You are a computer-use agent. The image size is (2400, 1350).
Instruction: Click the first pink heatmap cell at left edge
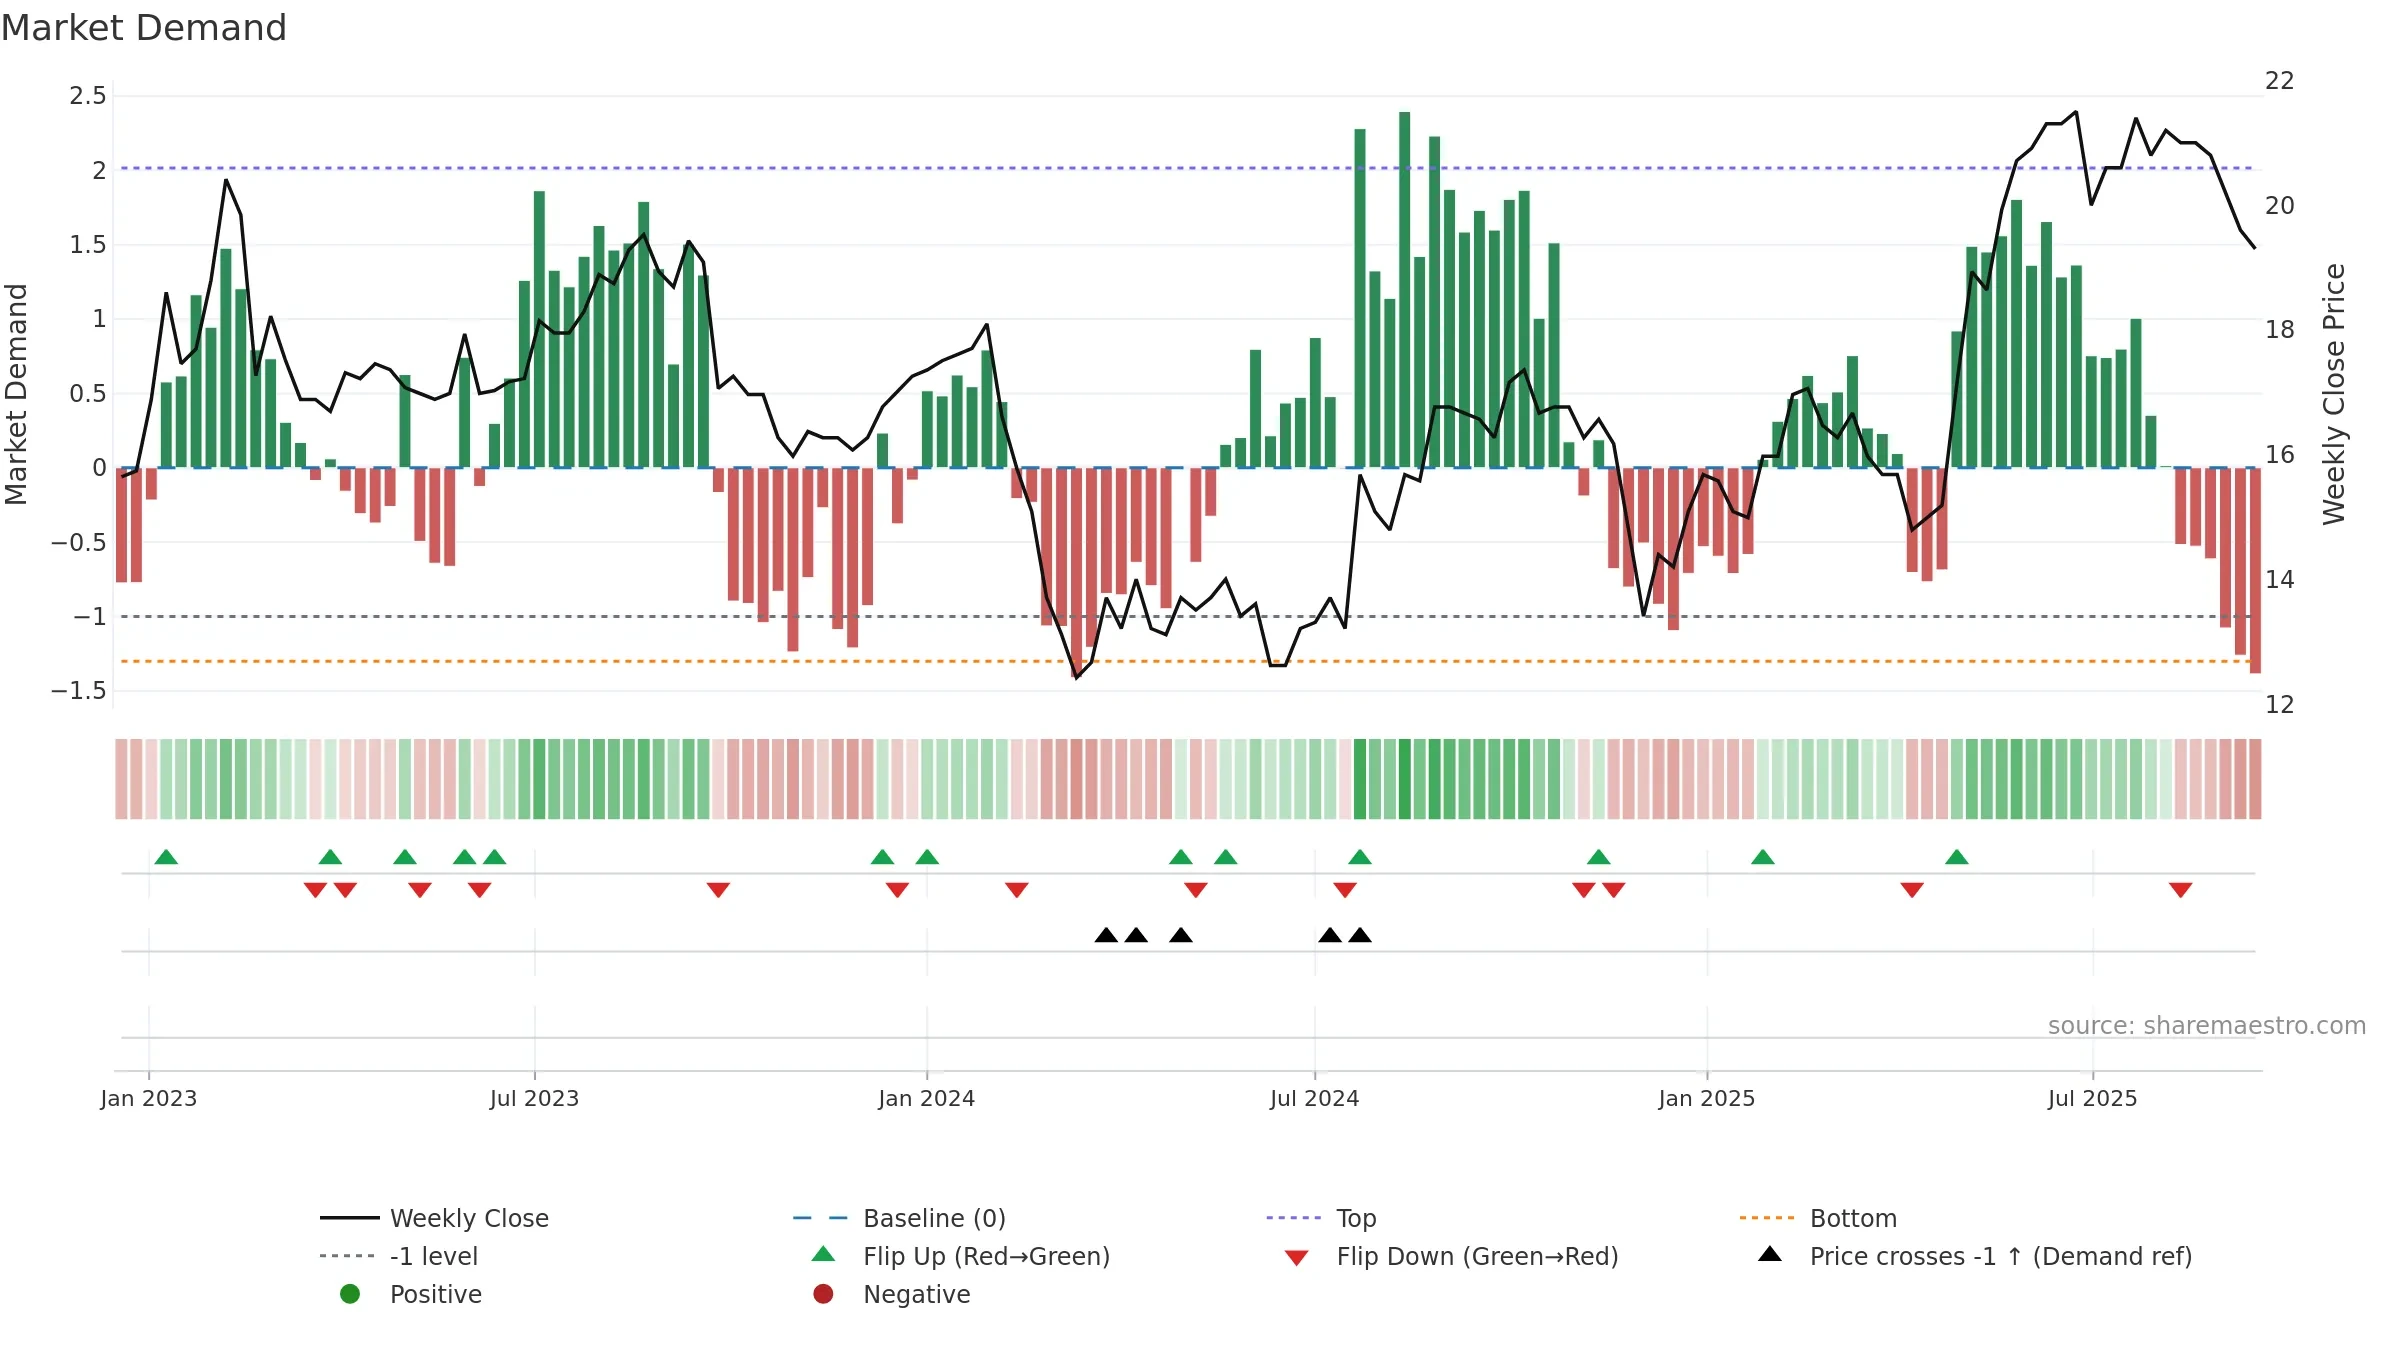[121, 779]
